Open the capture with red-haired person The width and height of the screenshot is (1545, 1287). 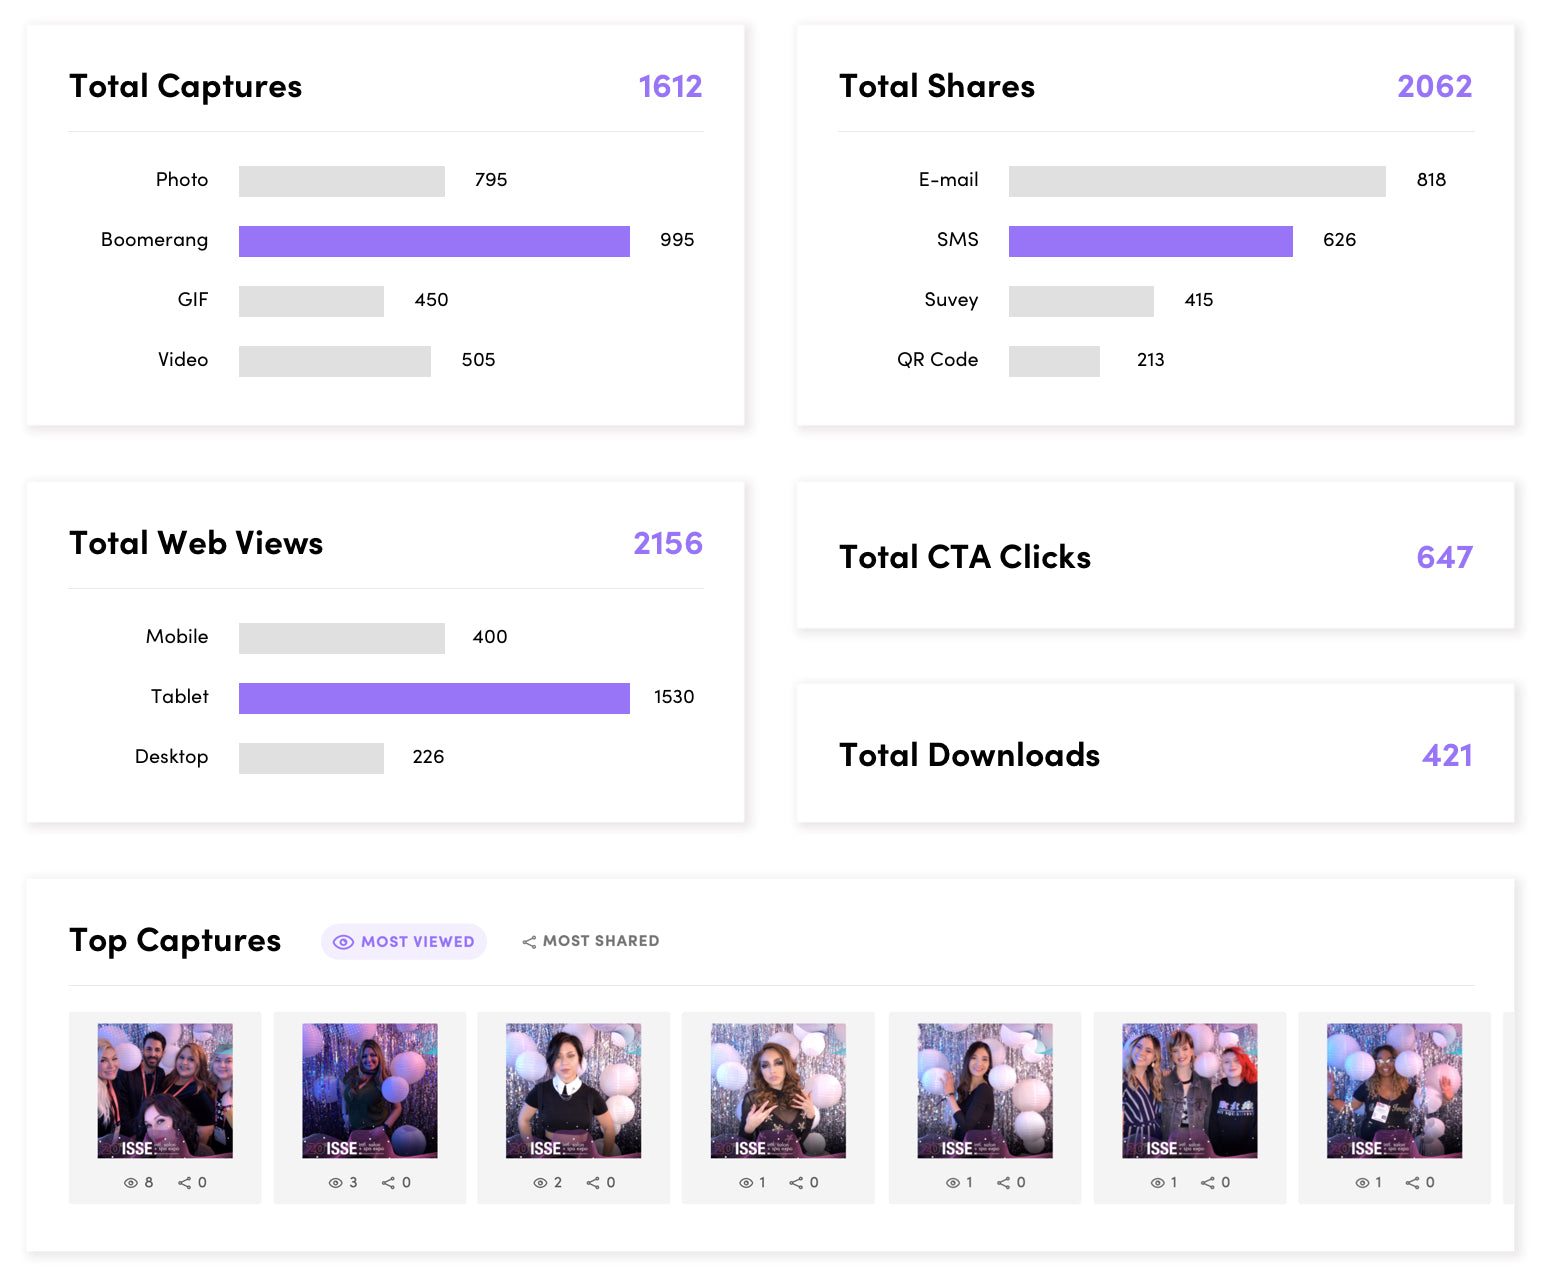click(1190, 1090)
